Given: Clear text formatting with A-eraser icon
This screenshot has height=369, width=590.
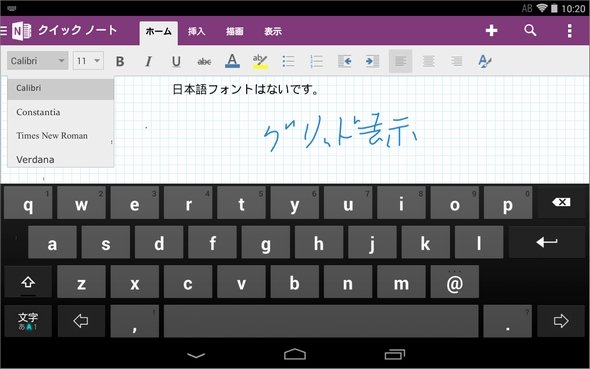Looking at the screenshot, I should tap(484, 61).
